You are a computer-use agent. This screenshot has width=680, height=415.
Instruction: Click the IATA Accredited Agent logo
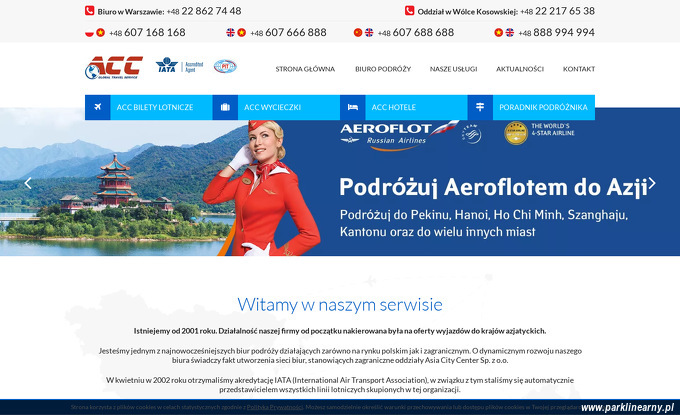180,66
